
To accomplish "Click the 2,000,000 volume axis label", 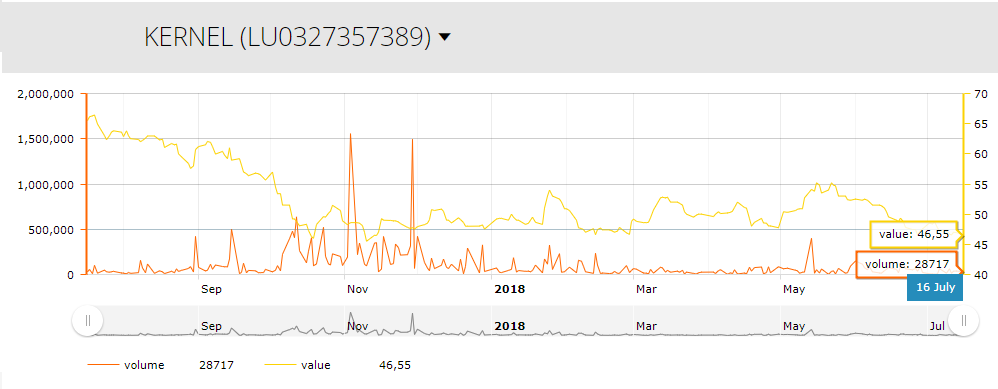I will 46,94.
